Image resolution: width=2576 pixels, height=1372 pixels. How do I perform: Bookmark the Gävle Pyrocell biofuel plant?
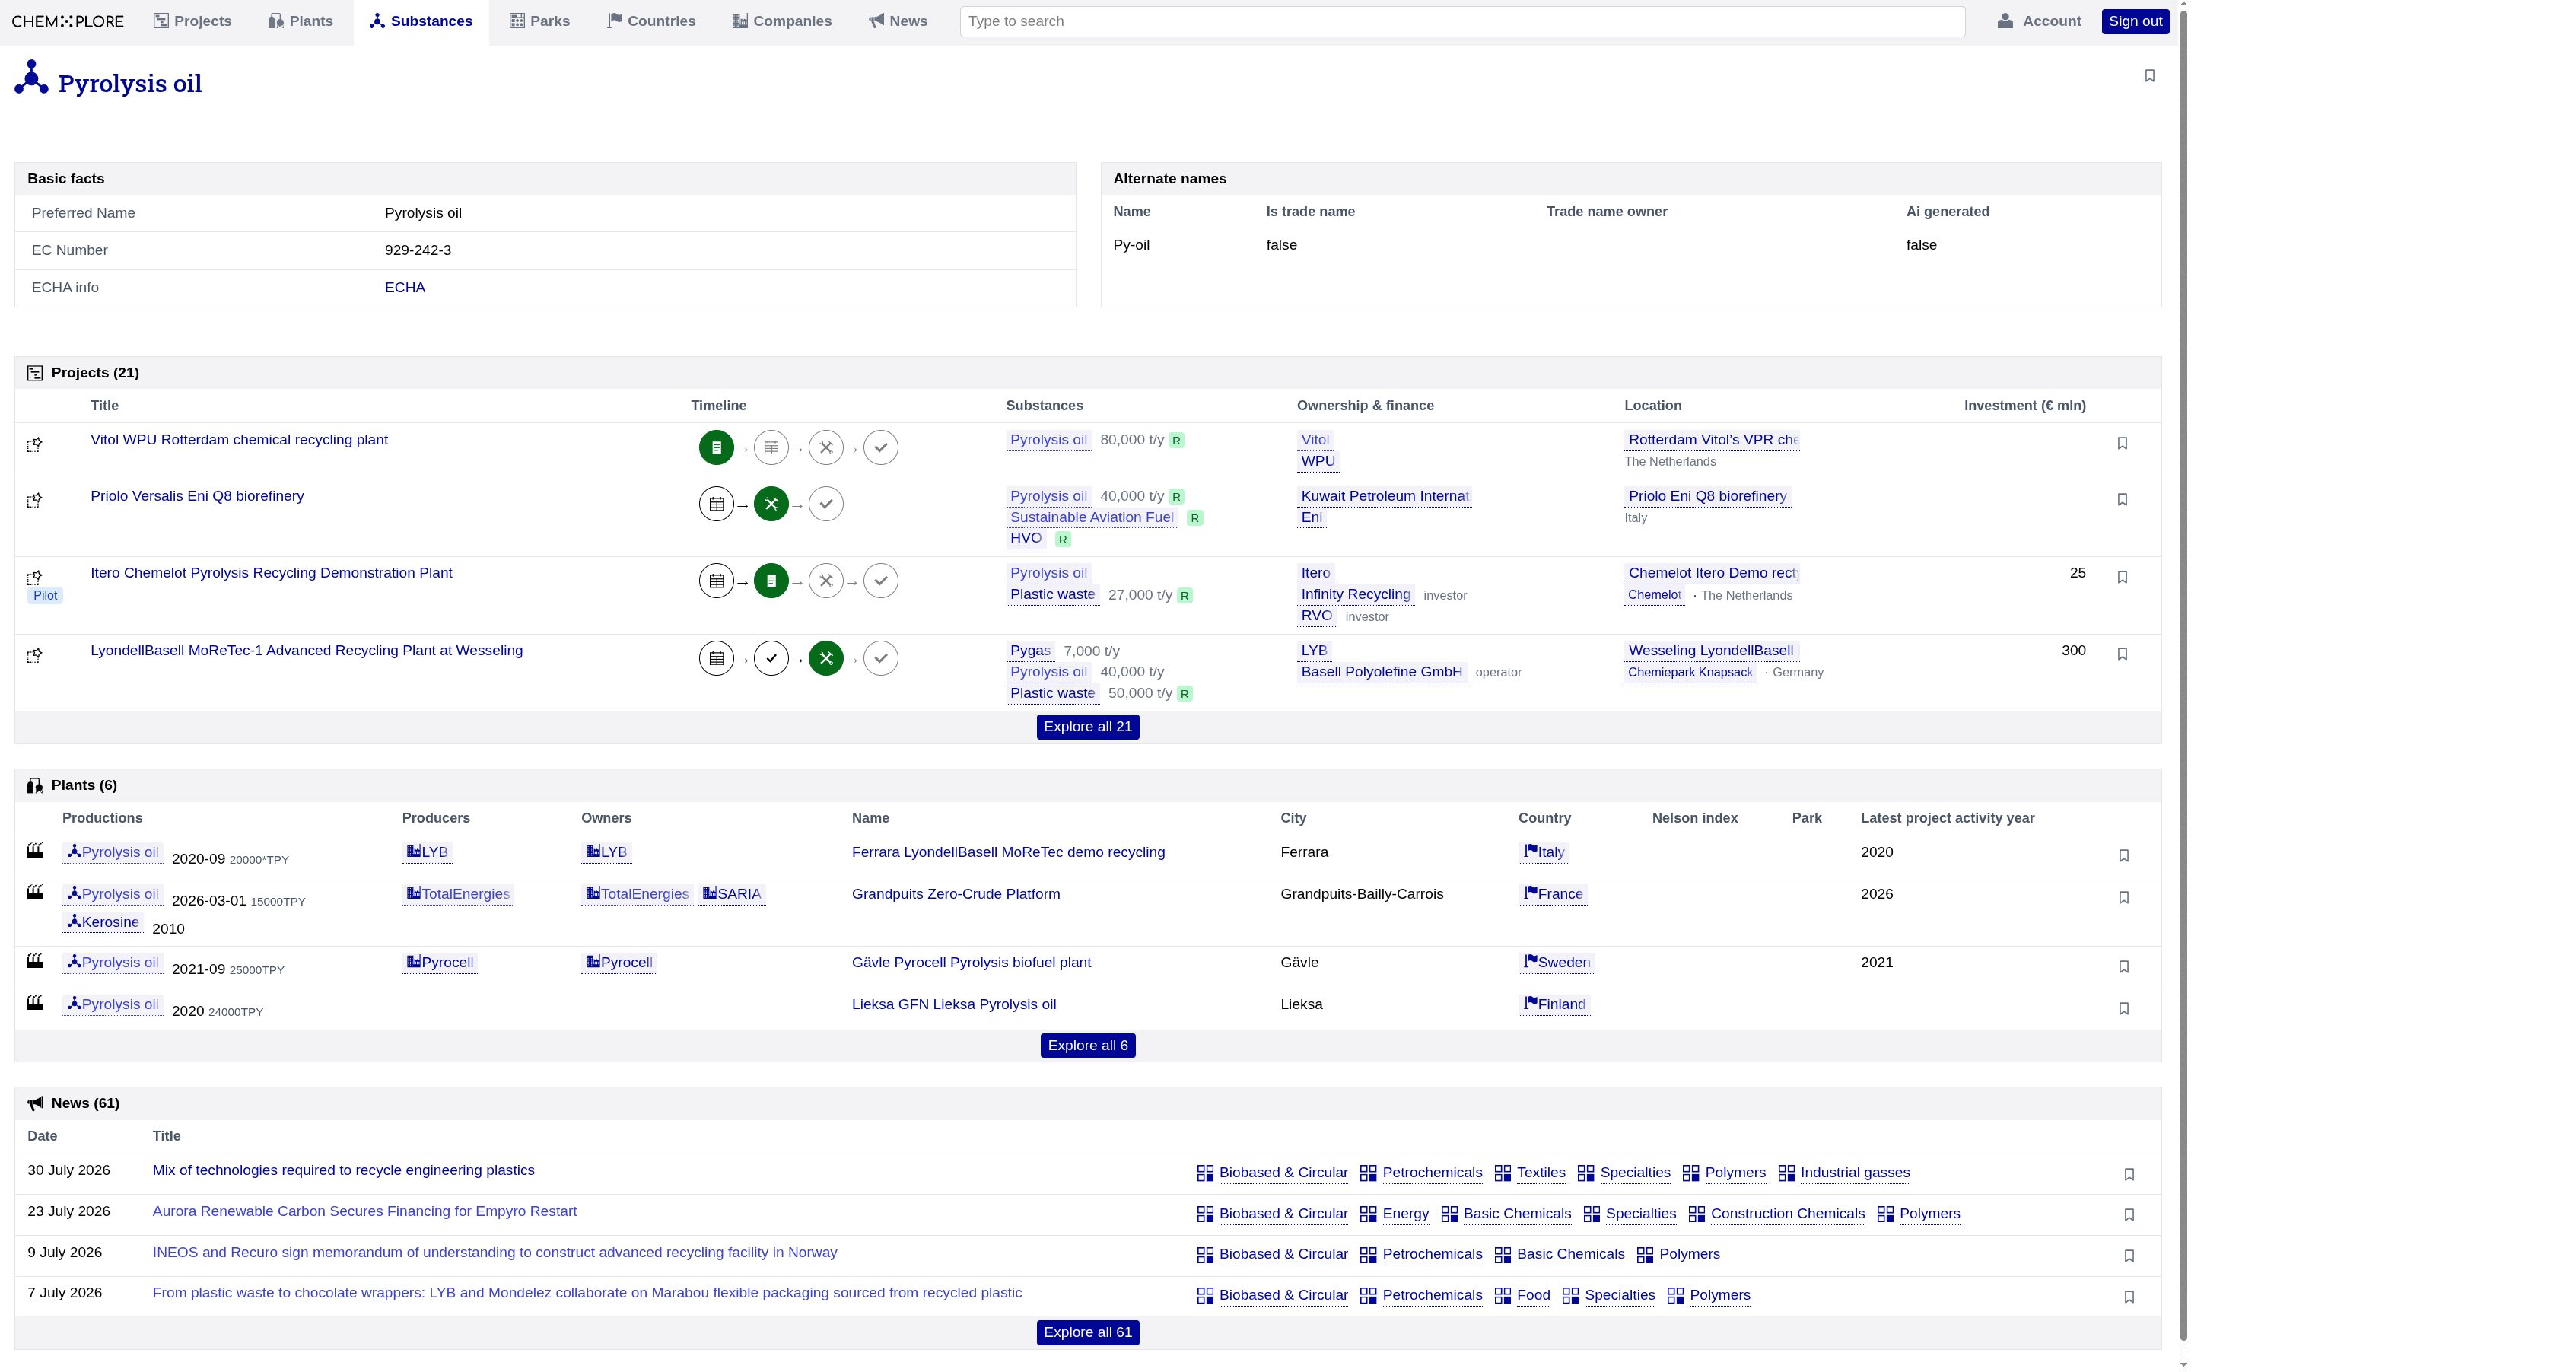[x=2124, y=967]
